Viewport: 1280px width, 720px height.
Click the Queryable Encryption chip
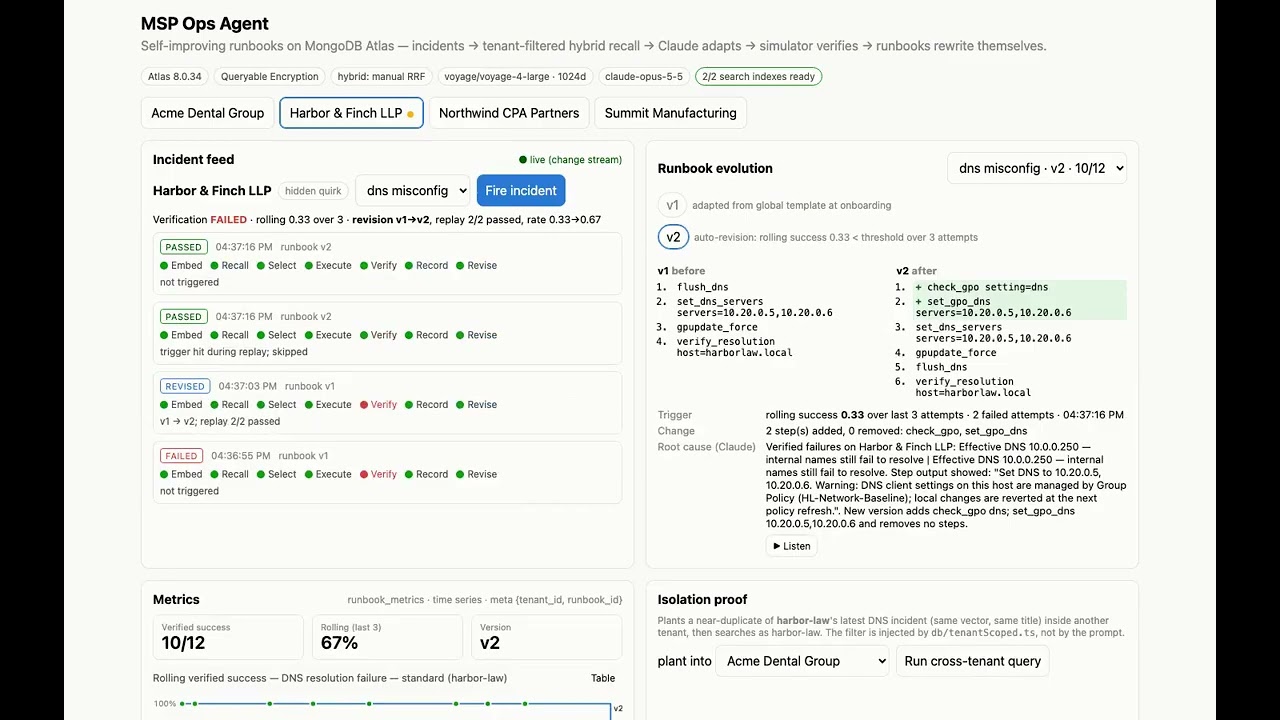tap(270, 76)
